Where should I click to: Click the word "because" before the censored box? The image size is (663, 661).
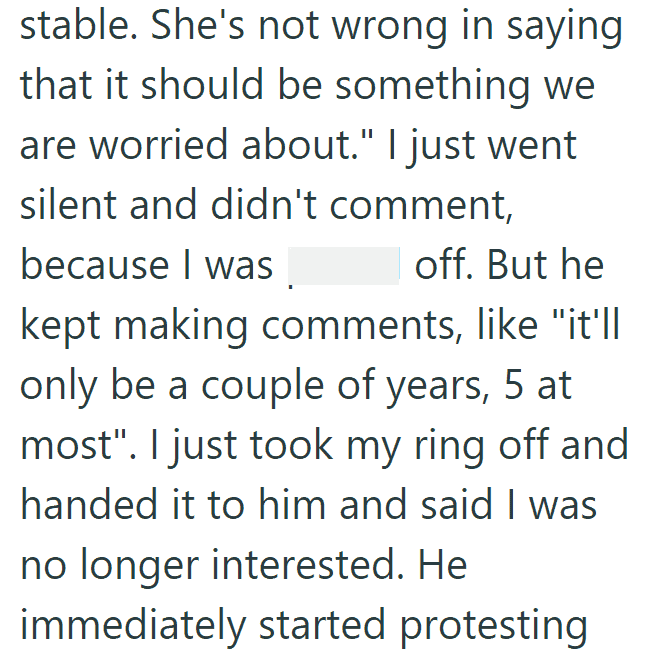click(95, 265)
